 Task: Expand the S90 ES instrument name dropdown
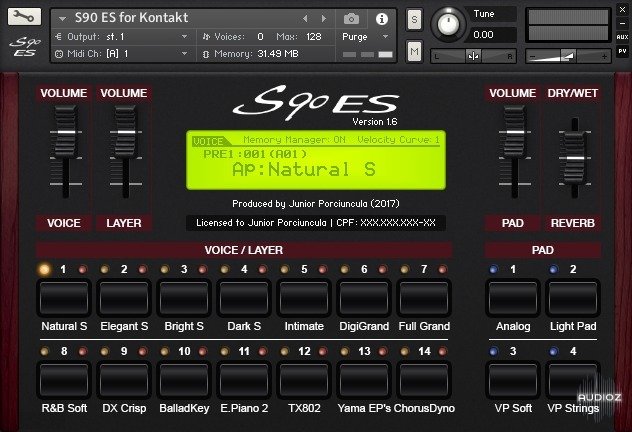click(63, 18)
